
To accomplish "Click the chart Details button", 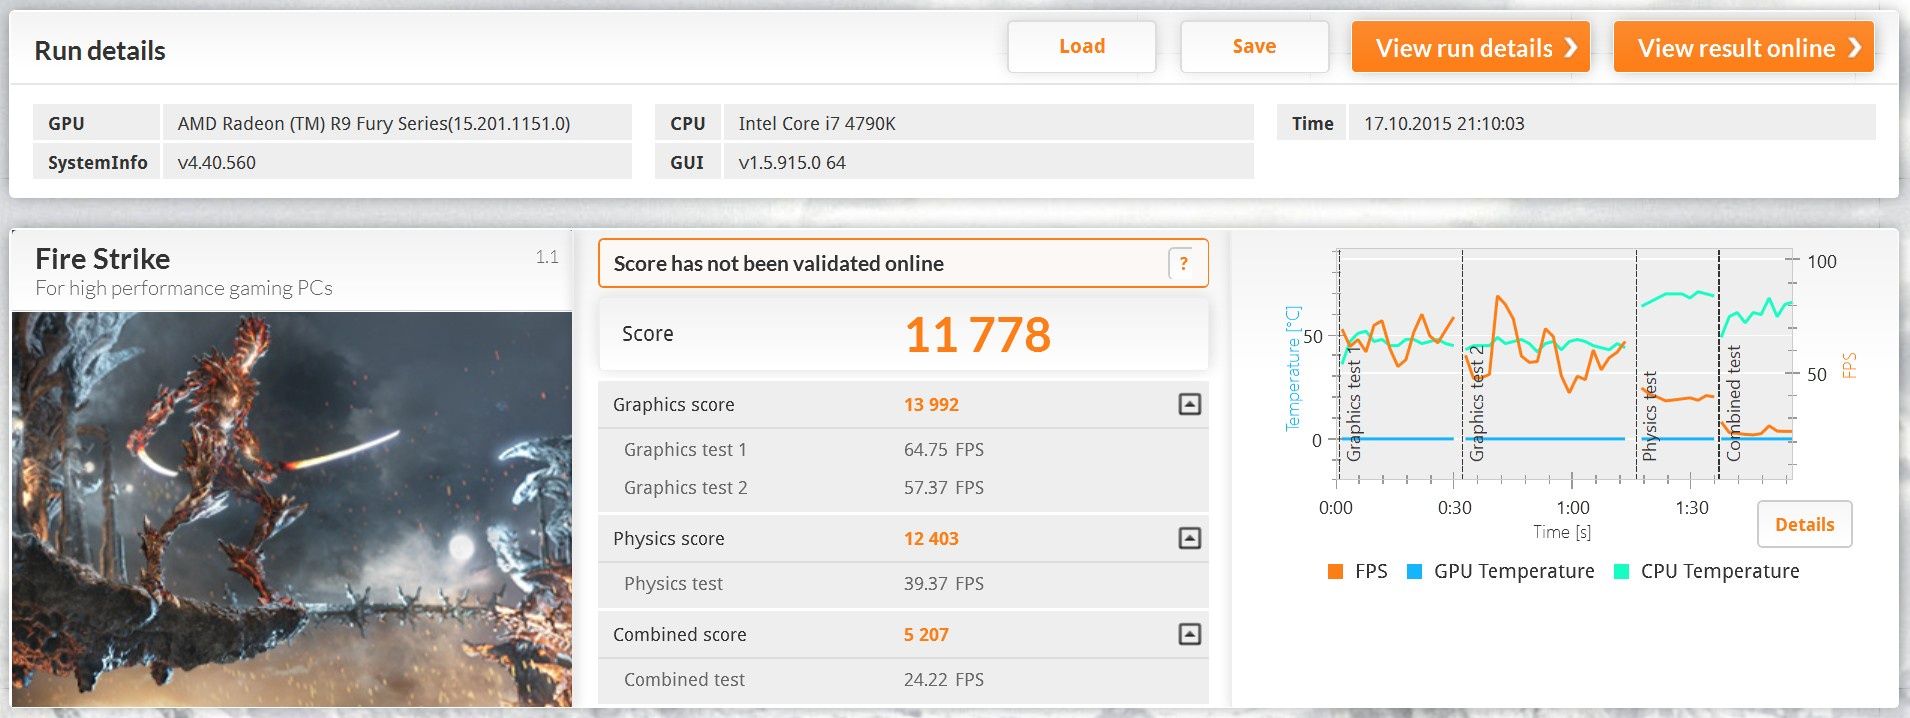I will (x=1804, y=525).
